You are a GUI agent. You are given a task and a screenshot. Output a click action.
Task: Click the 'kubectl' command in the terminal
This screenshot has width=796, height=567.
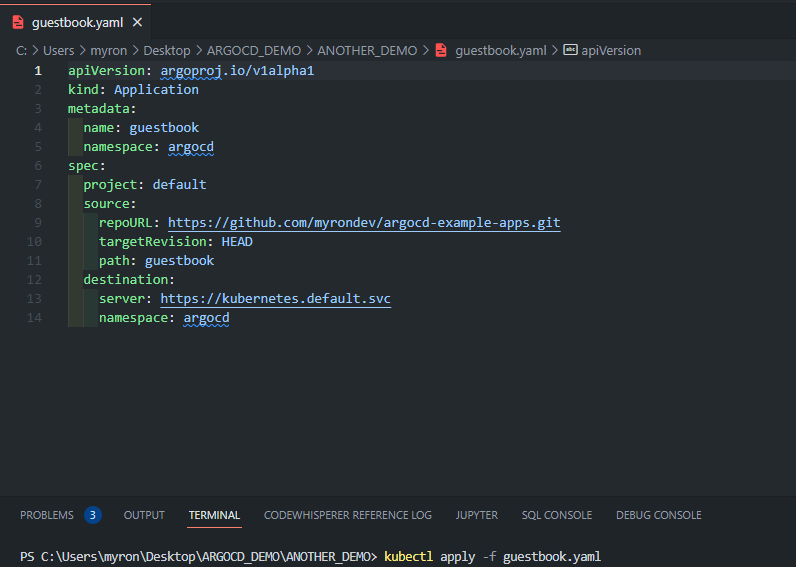point(409,556)
